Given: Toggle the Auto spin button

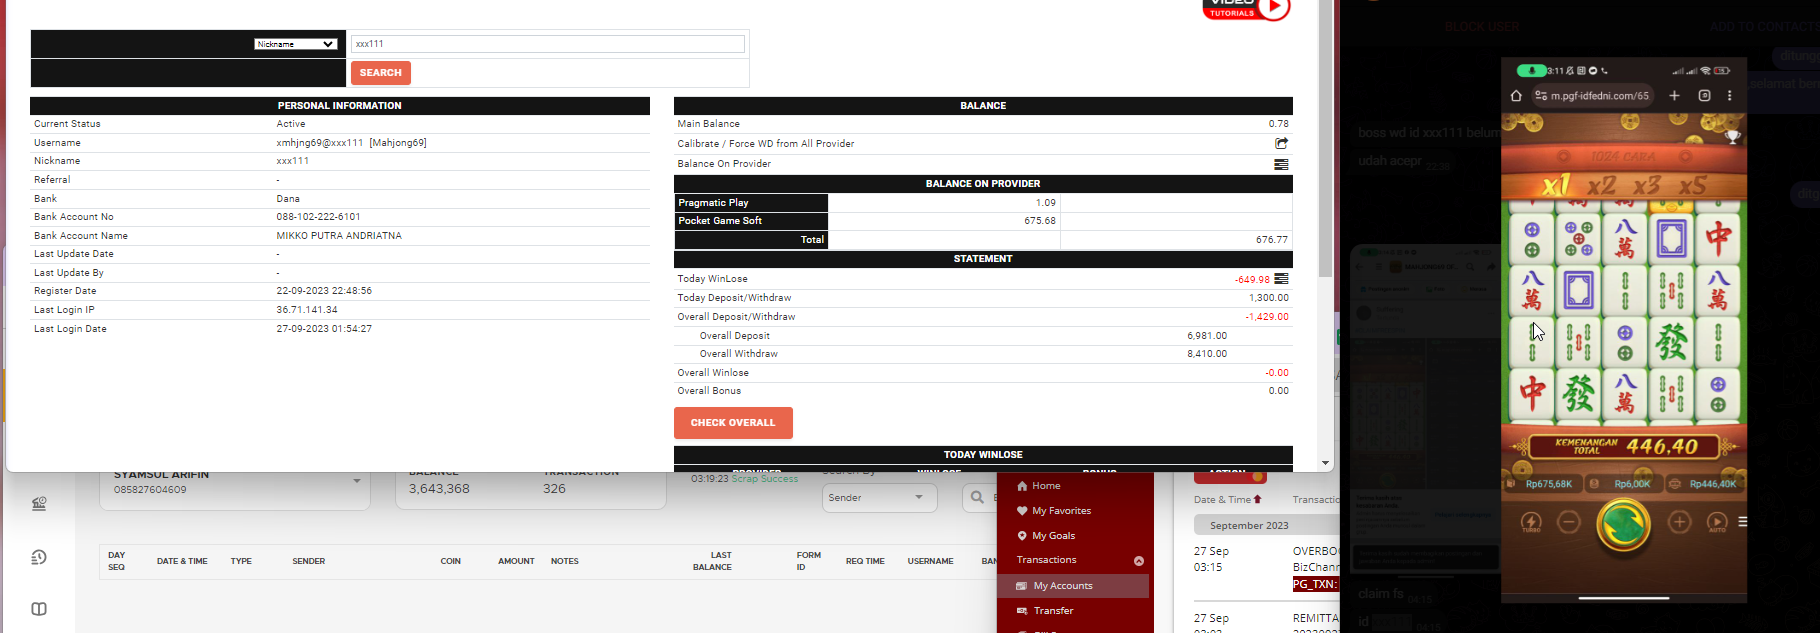Looking at the screenshot, I should (1717, 523).
